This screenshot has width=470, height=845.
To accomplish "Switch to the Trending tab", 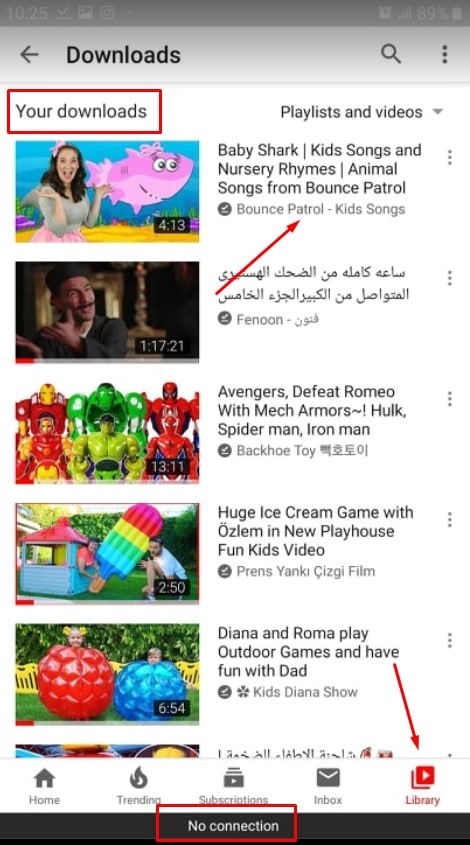I will (139, 786).
